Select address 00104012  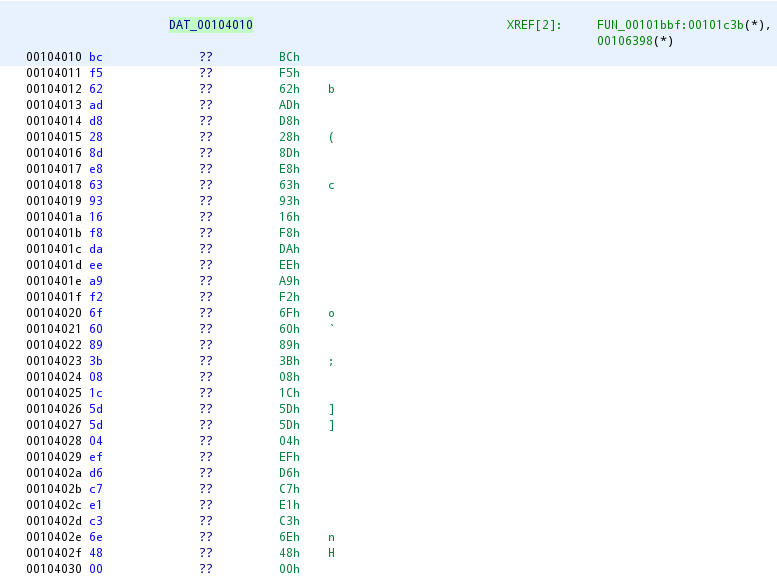pos(54,89)
